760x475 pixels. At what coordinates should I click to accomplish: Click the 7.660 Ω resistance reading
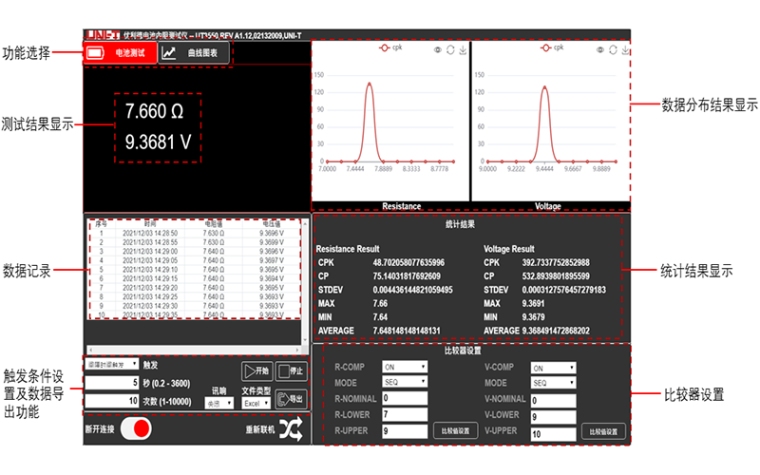point(154,111)
